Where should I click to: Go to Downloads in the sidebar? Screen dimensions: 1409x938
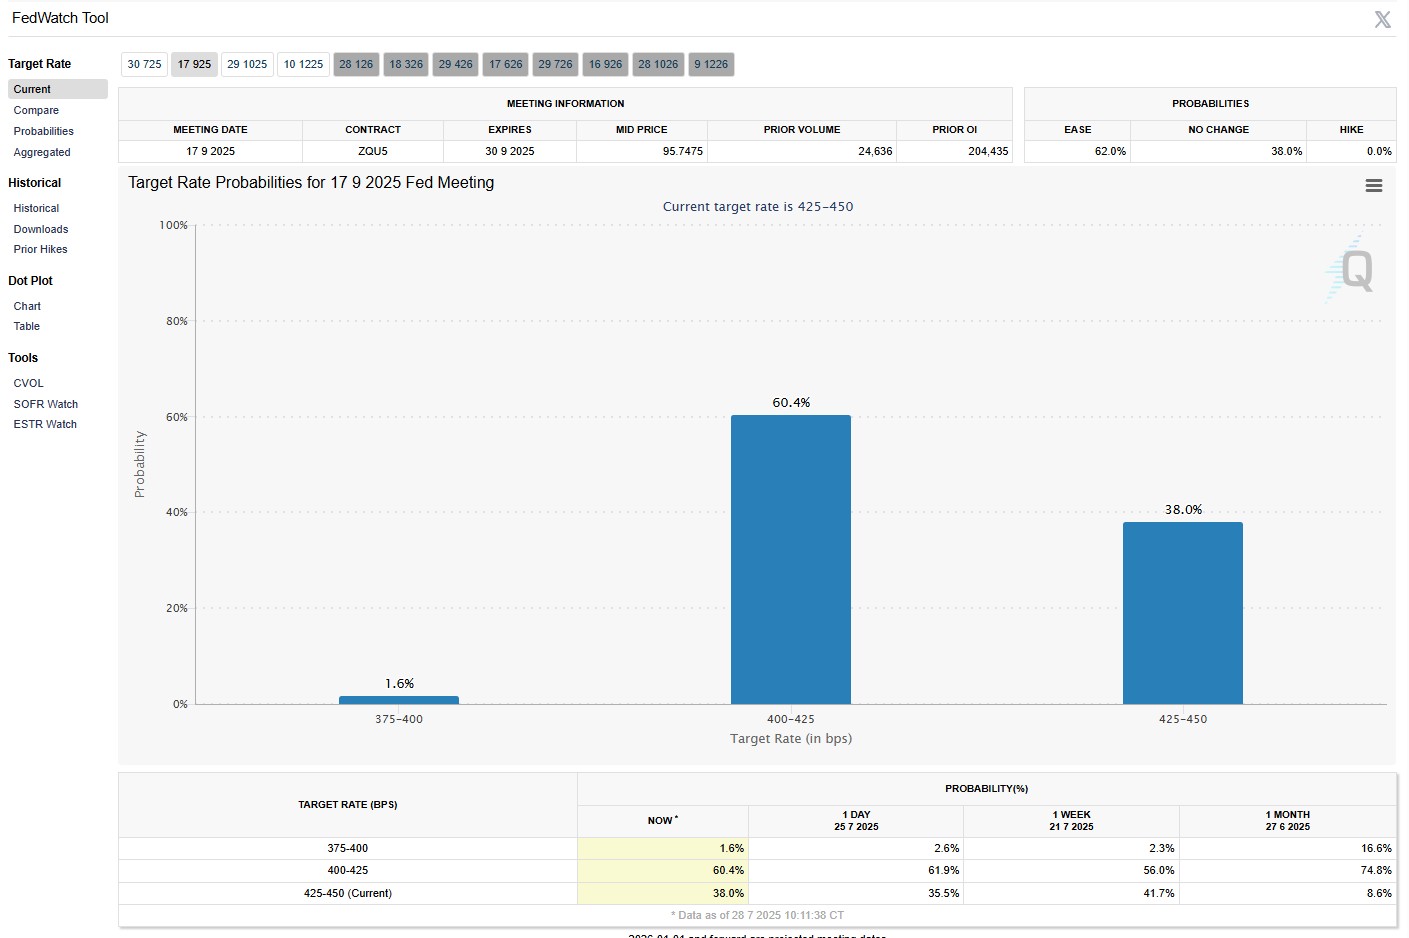[41, 229]
